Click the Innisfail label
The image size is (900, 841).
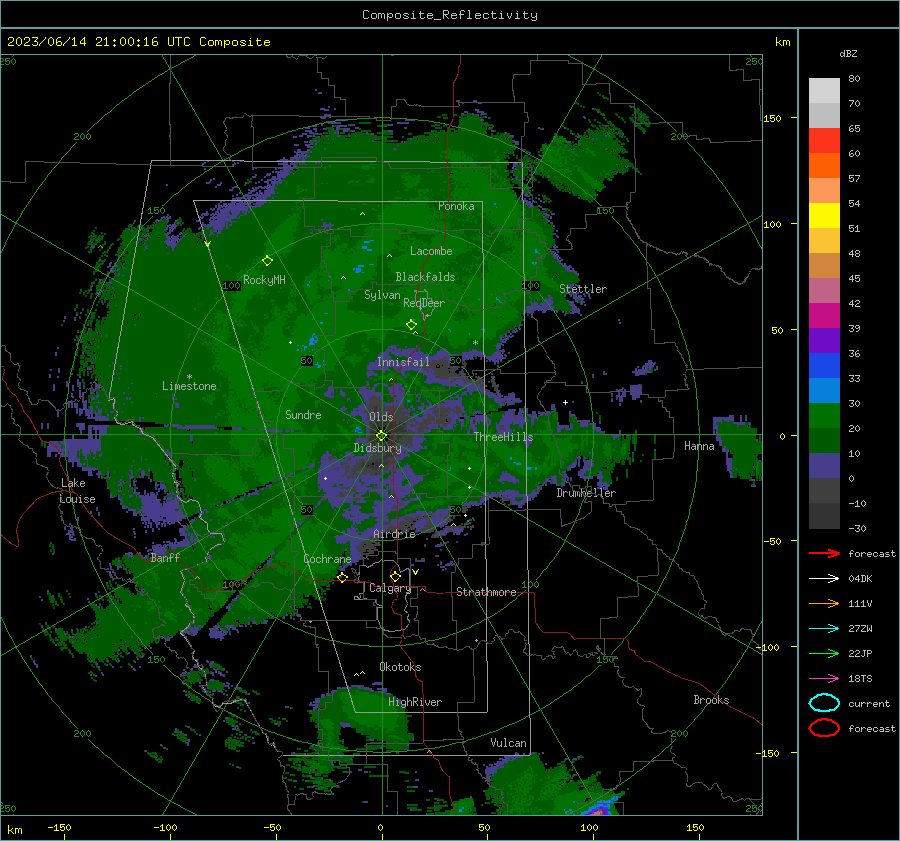(403, 362)
